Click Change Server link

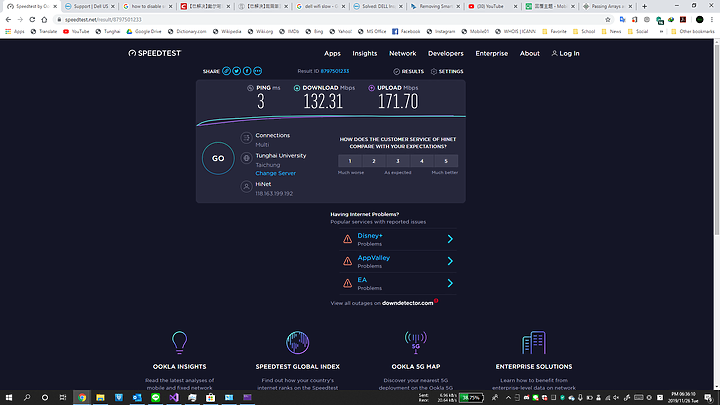click(x=276, y=173)
